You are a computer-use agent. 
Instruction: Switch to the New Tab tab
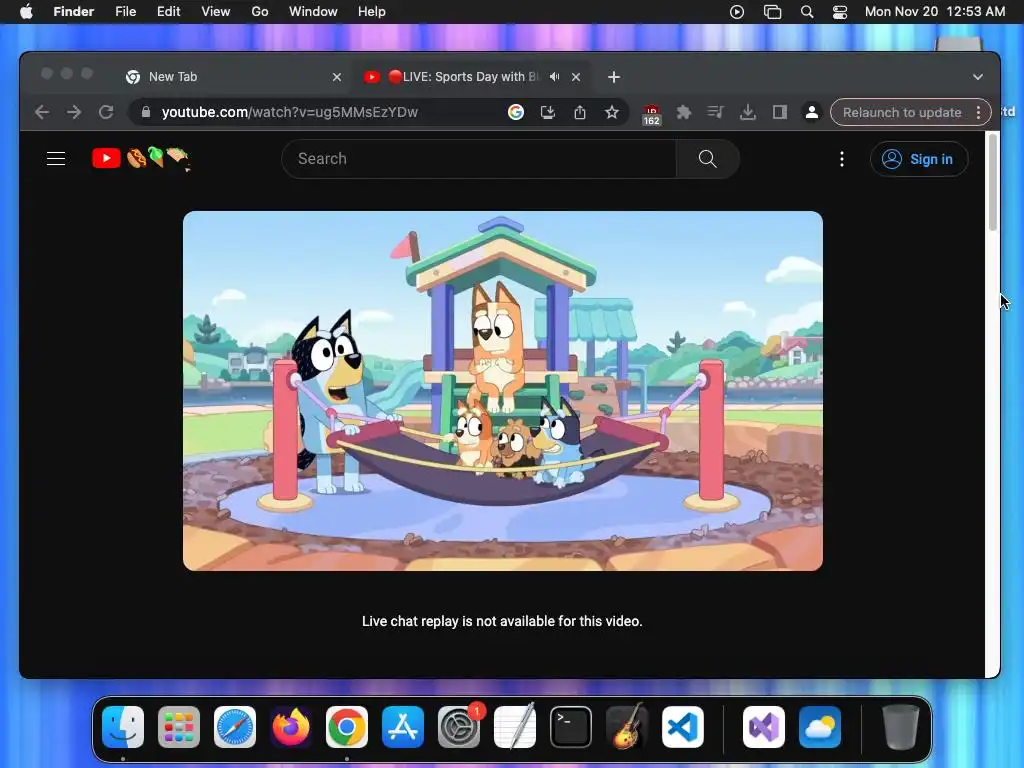233,77
